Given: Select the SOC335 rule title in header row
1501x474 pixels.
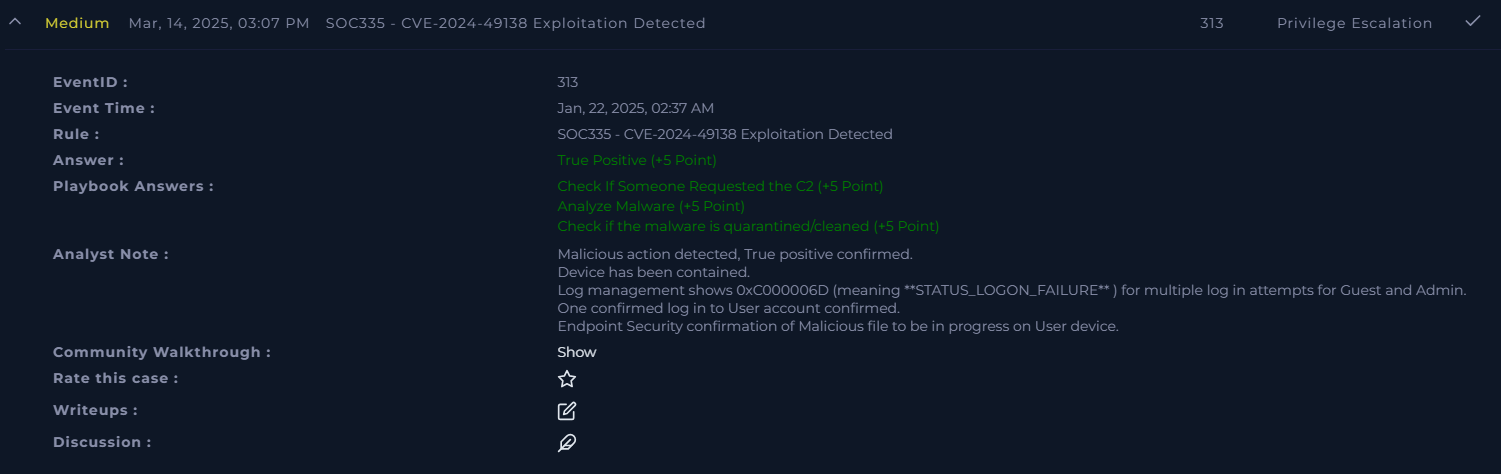Looking at the screenshot, I should 515,23.
